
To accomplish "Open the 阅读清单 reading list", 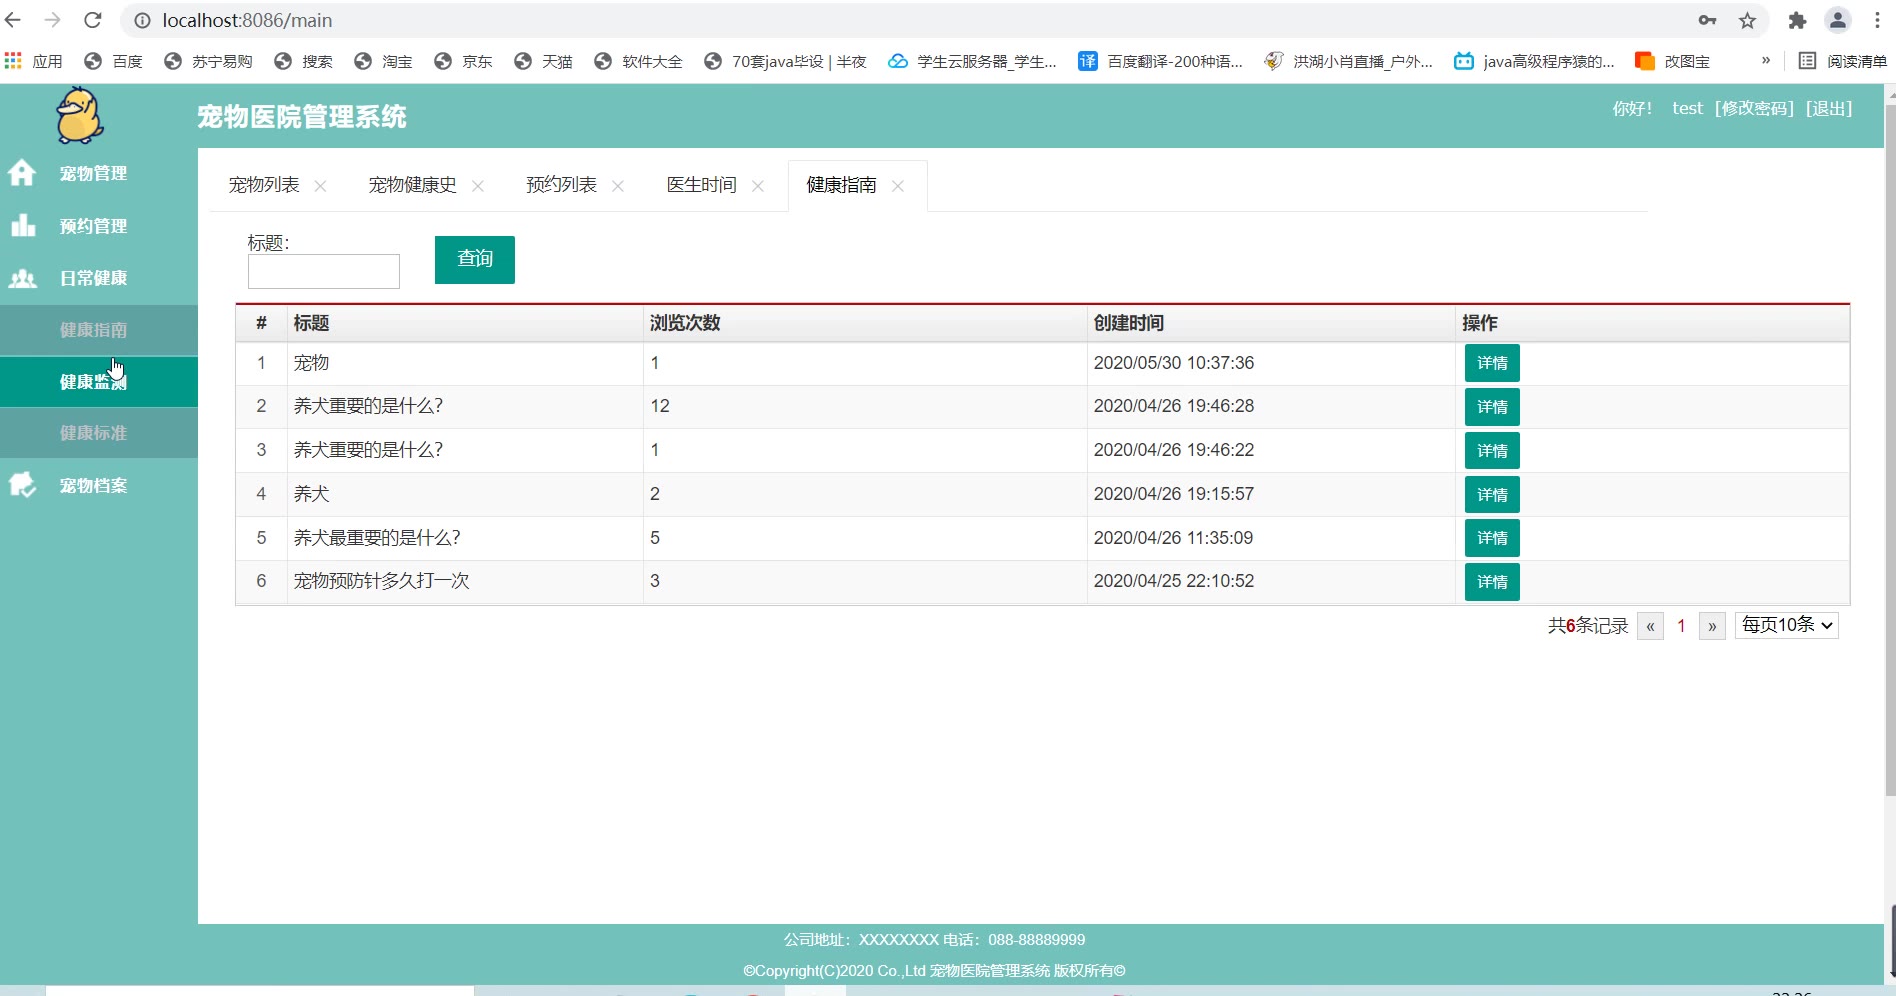I will point(1842,61).
